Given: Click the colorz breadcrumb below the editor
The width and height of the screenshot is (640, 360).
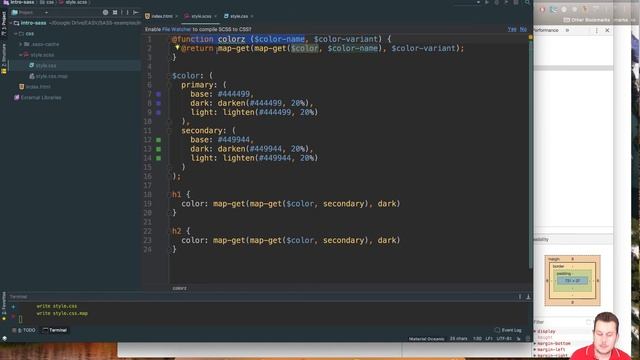Looking at the screenshot, I should 179,288.
